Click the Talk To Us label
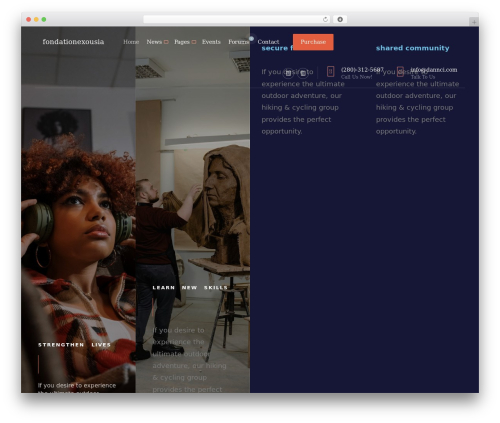 tap(423, 77)
